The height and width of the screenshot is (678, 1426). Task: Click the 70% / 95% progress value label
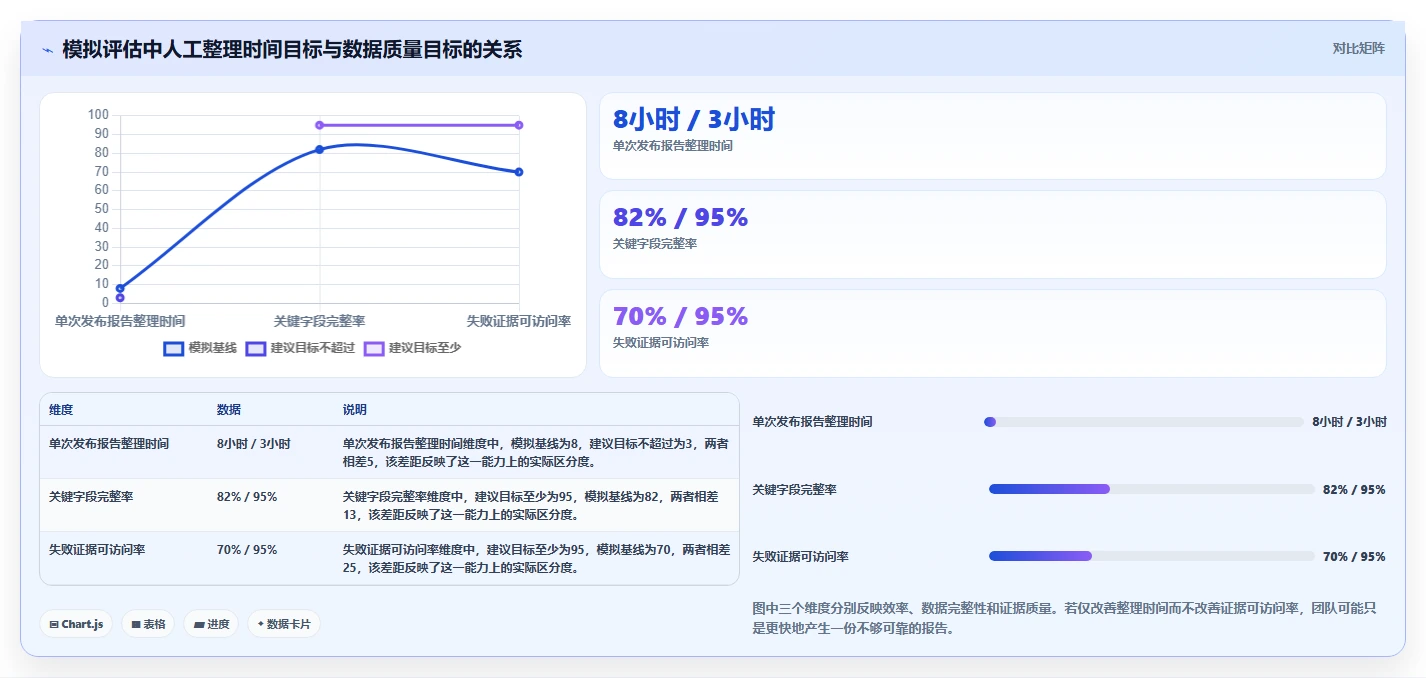point(1354,556)
